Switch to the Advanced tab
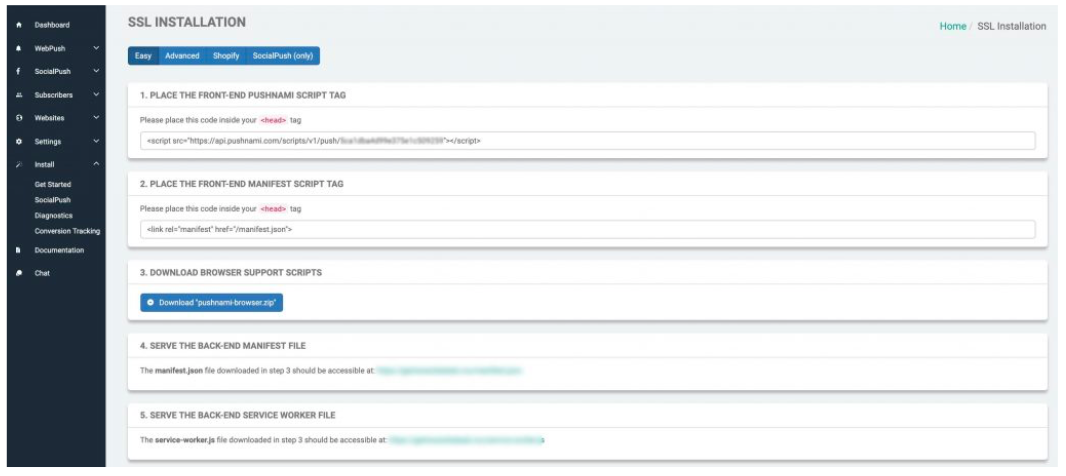 point(182,56)
